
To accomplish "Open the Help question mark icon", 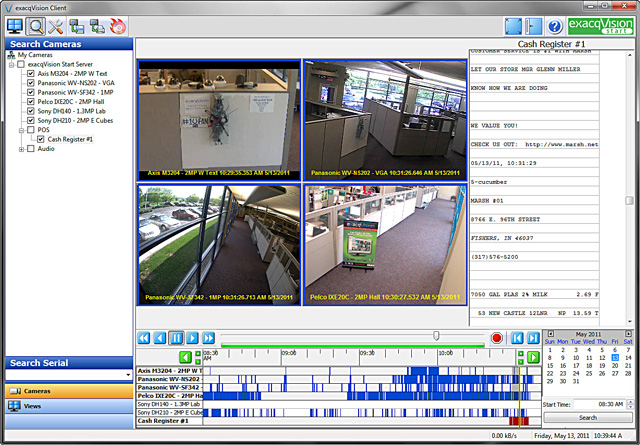I will click(555, 26).
